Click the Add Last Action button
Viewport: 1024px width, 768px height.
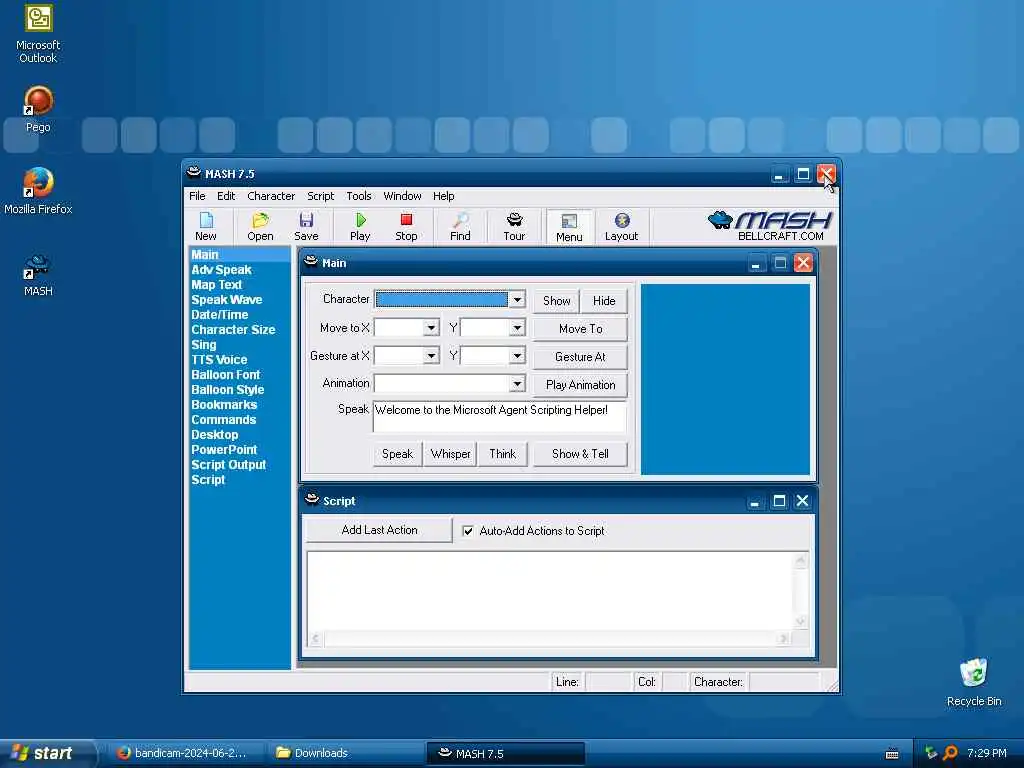379,530
